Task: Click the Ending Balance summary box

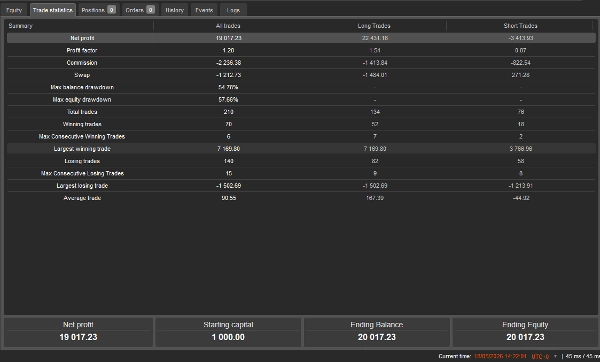Action: pos(377,332)
